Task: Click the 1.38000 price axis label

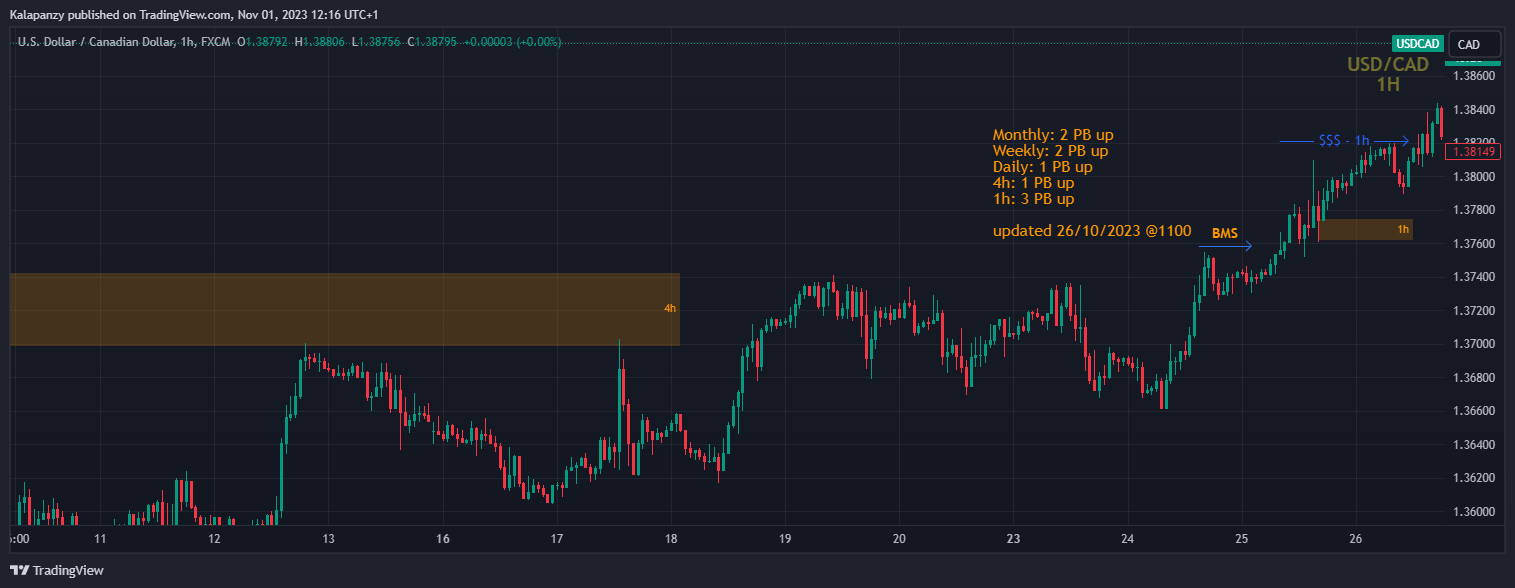Action: coord(1474,177)
